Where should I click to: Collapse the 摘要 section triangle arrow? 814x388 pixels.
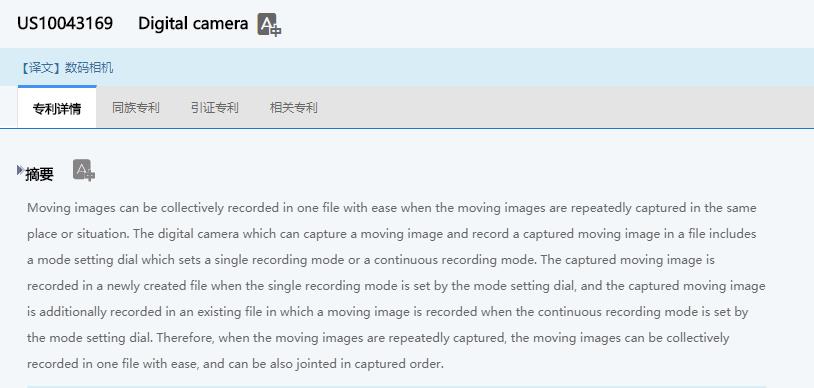(20, 170)
